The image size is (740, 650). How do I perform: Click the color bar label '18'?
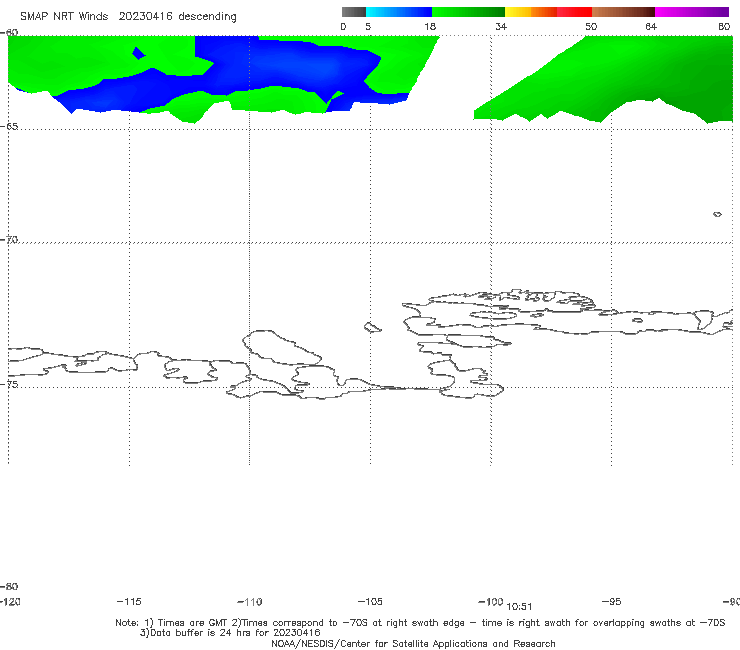(430, 26)
